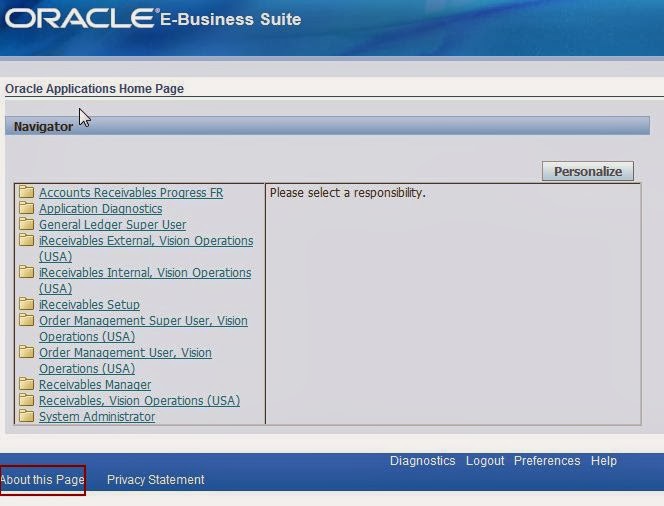Open Receivables, Vision Operations (USA) link
The width and height of the screenshot is (664, 506).
pyautogui.click(x=139, y=401)
